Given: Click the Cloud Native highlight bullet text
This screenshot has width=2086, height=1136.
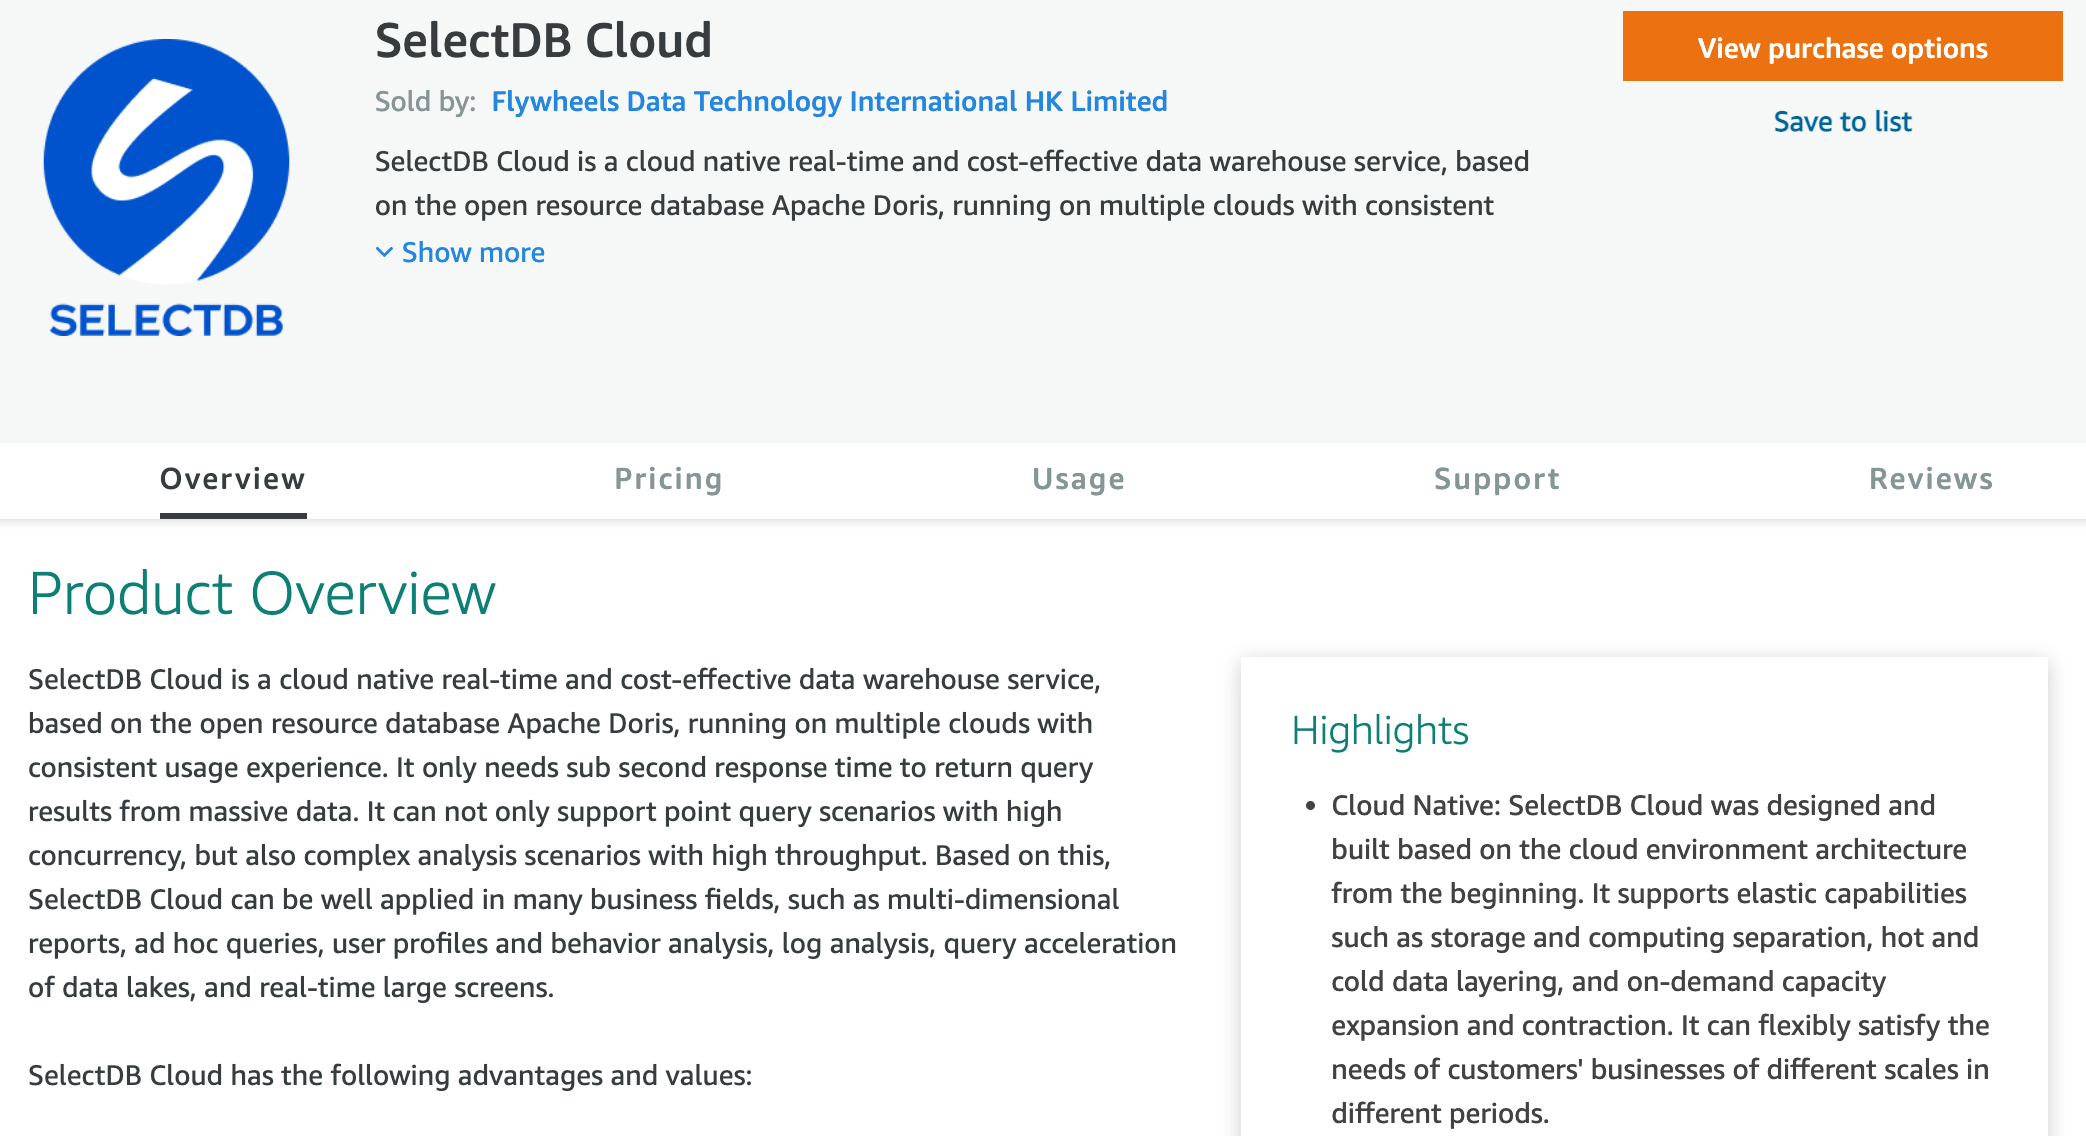Looking at the screenshot, I should (1660, 959).
